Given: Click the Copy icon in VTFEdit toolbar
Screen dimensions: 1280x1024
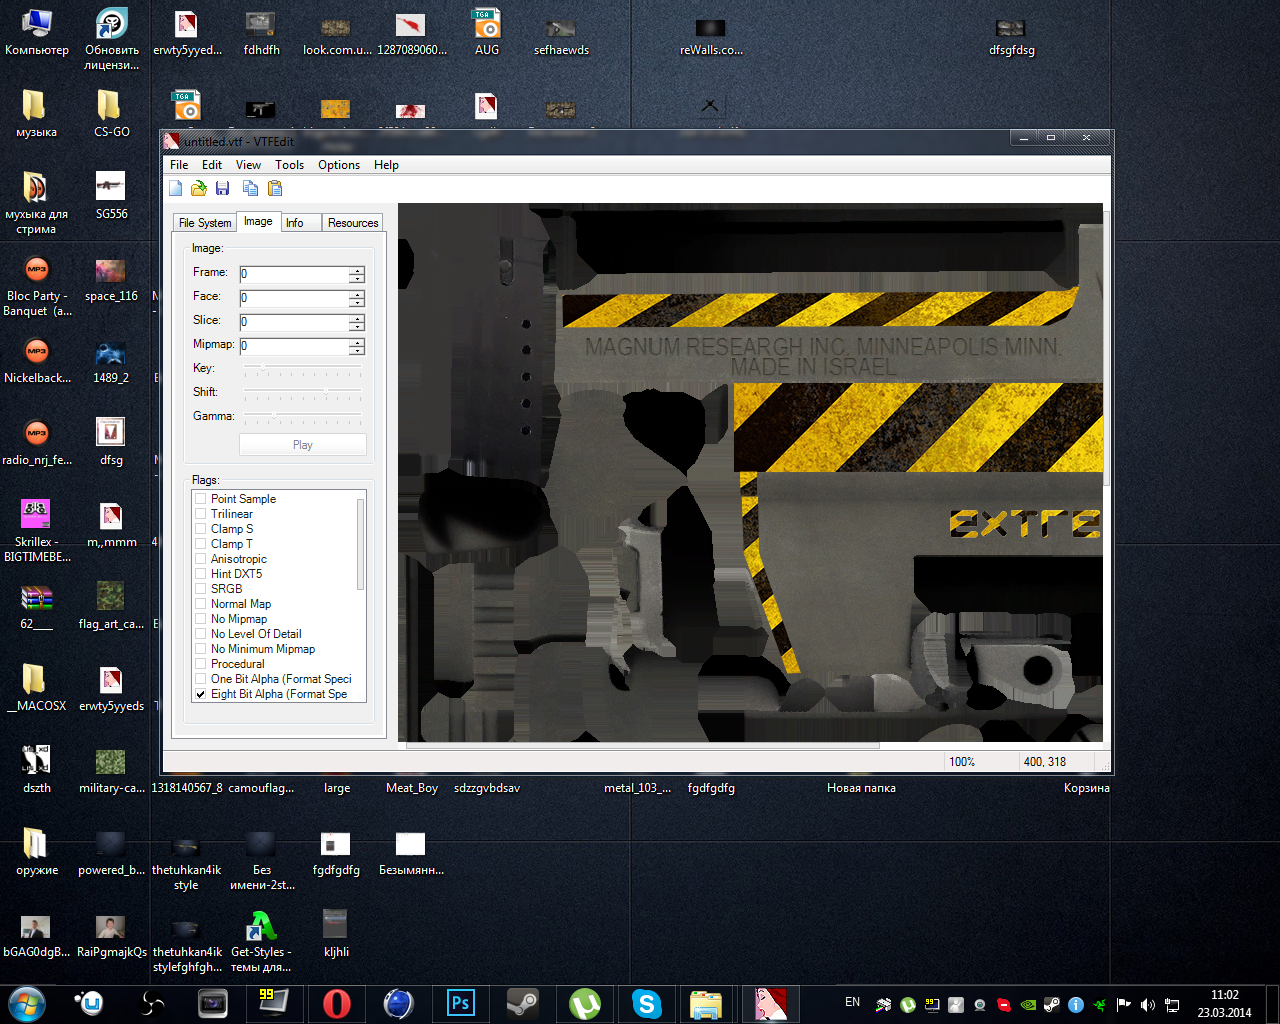Looking at the screenshot, I should click(250, 188).
